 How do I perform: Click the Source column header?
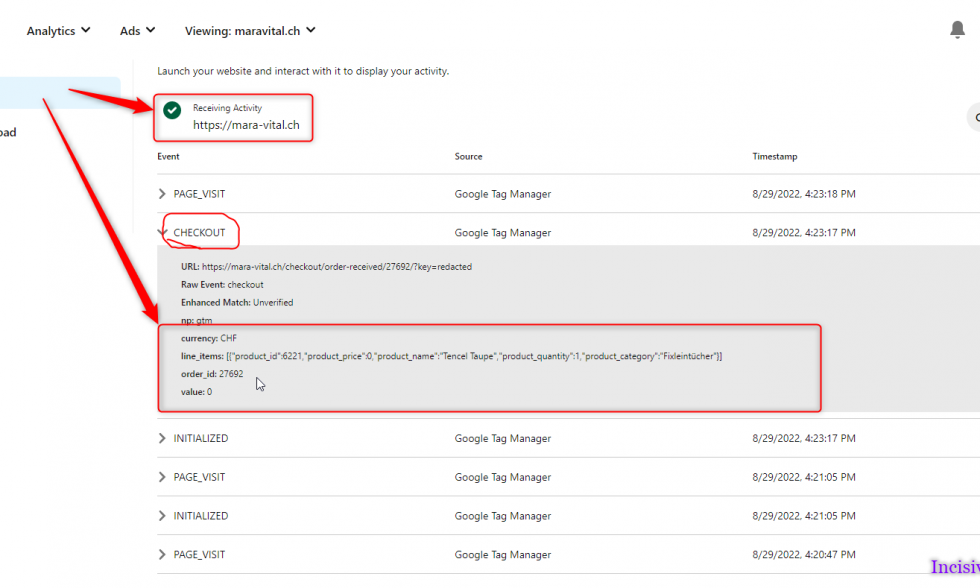(468, 157)
